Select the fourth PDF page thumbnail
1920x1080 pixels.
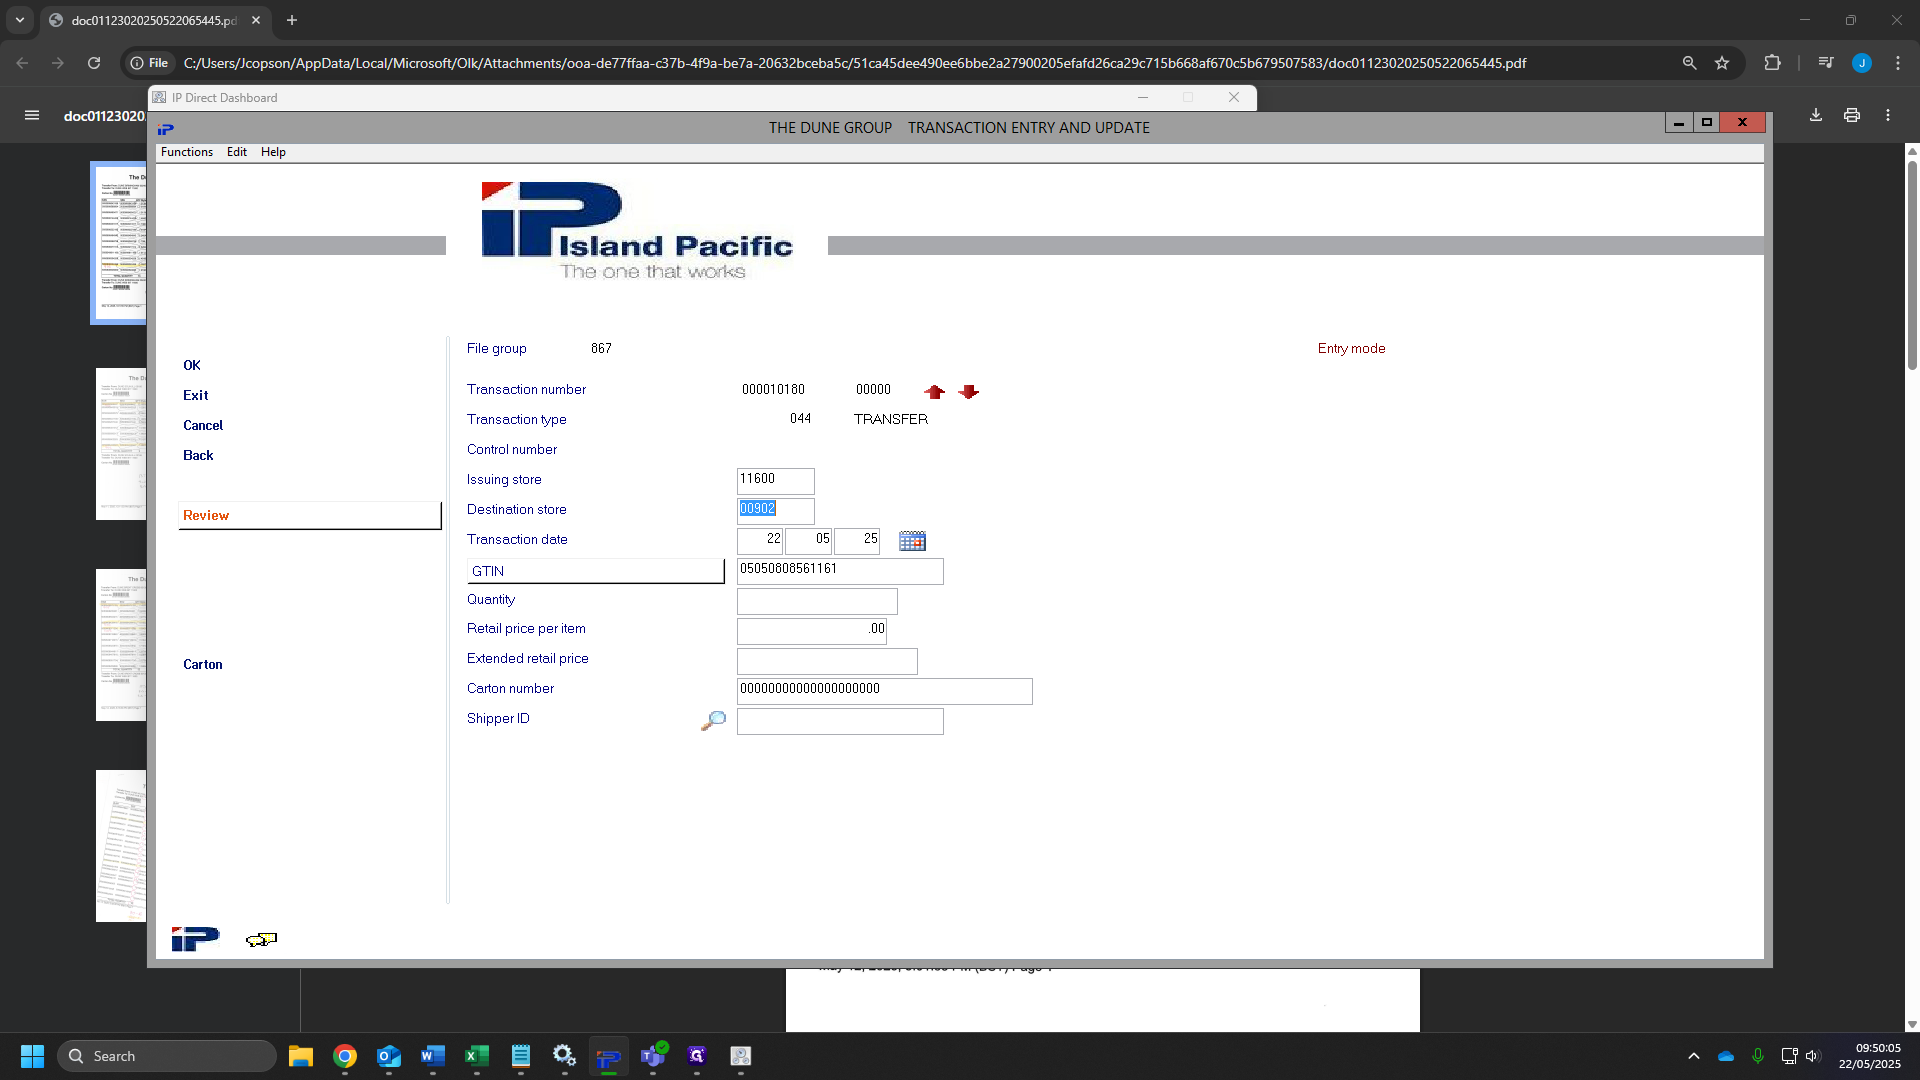click(x=121, y=846)
